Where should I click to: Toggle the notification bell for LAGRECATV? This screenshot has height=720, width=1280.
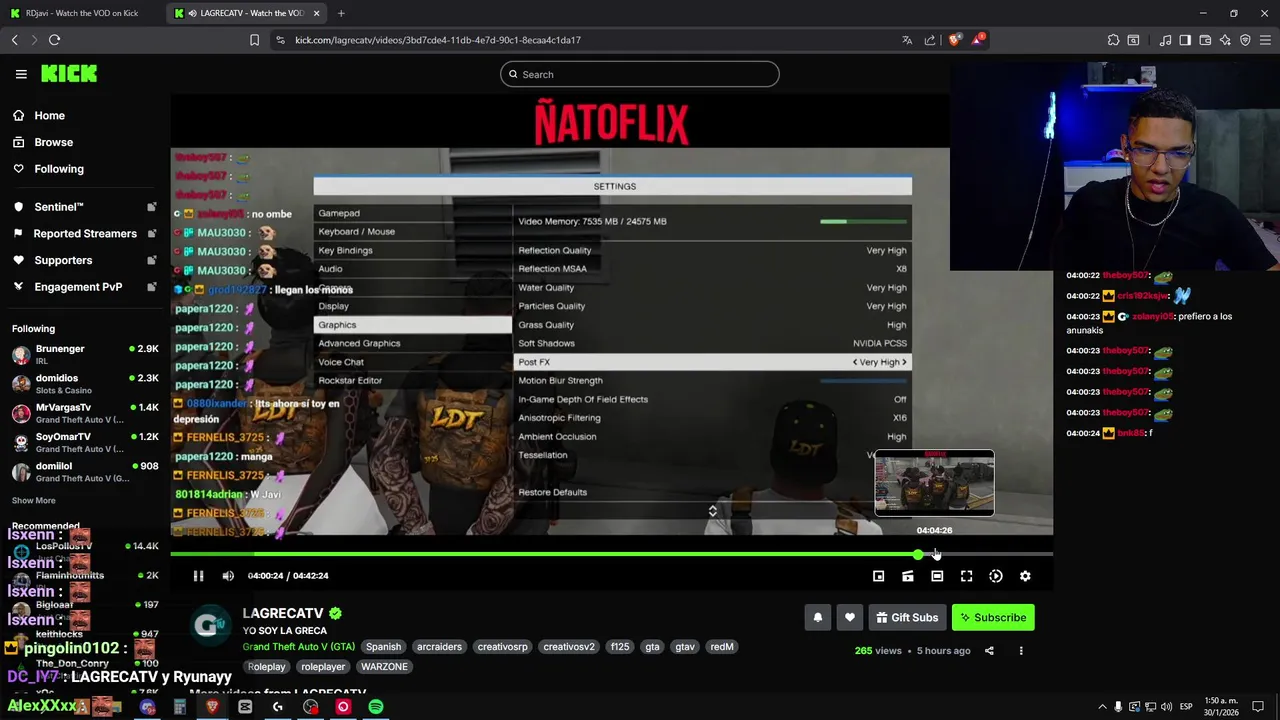pos(817,618)
